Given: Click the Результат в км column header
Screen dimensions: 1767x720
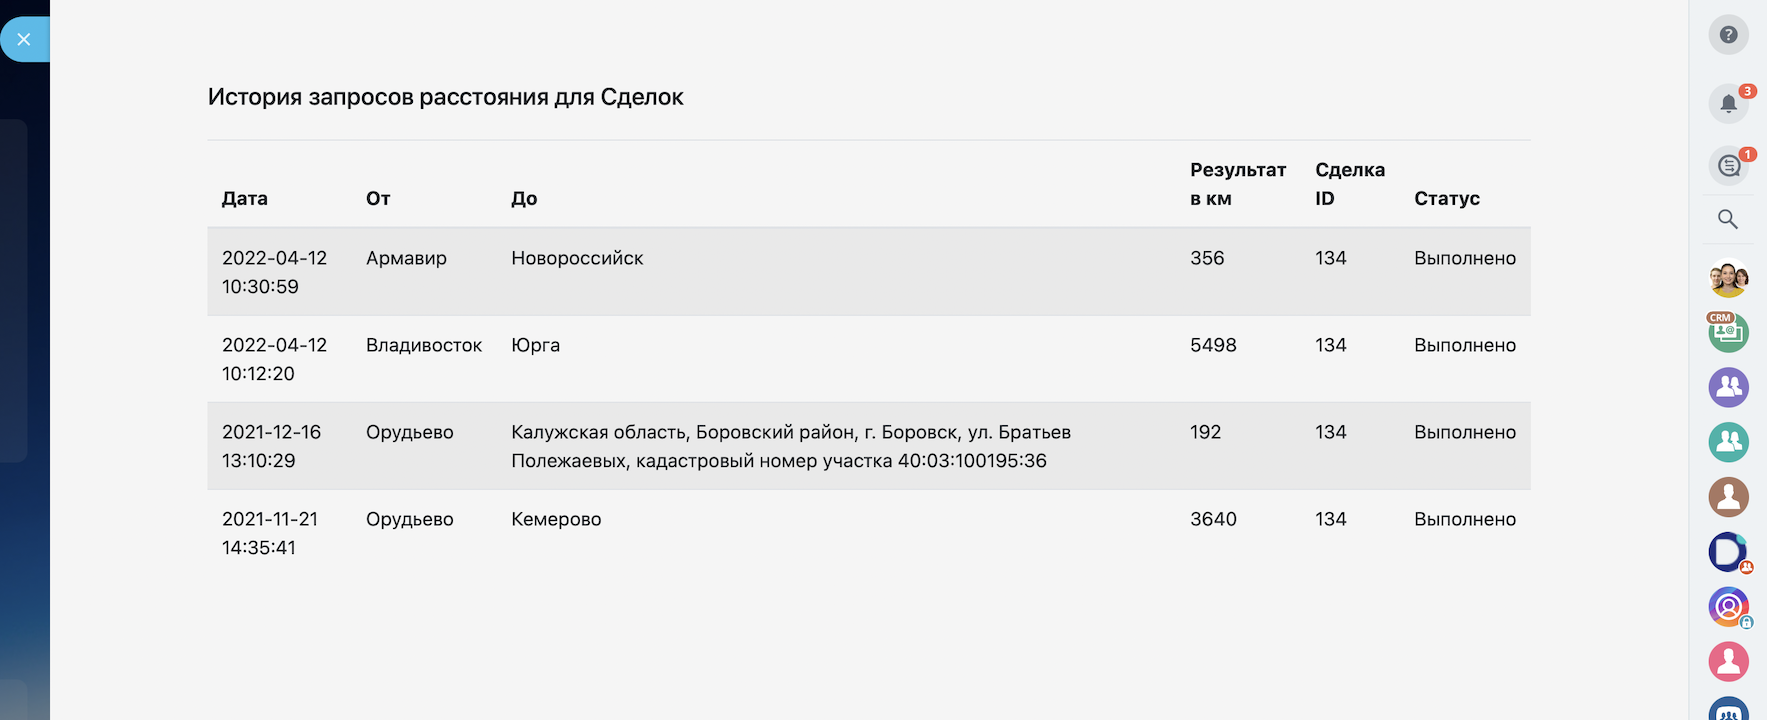Looking at the screenshot, I should pos(1237,184).
